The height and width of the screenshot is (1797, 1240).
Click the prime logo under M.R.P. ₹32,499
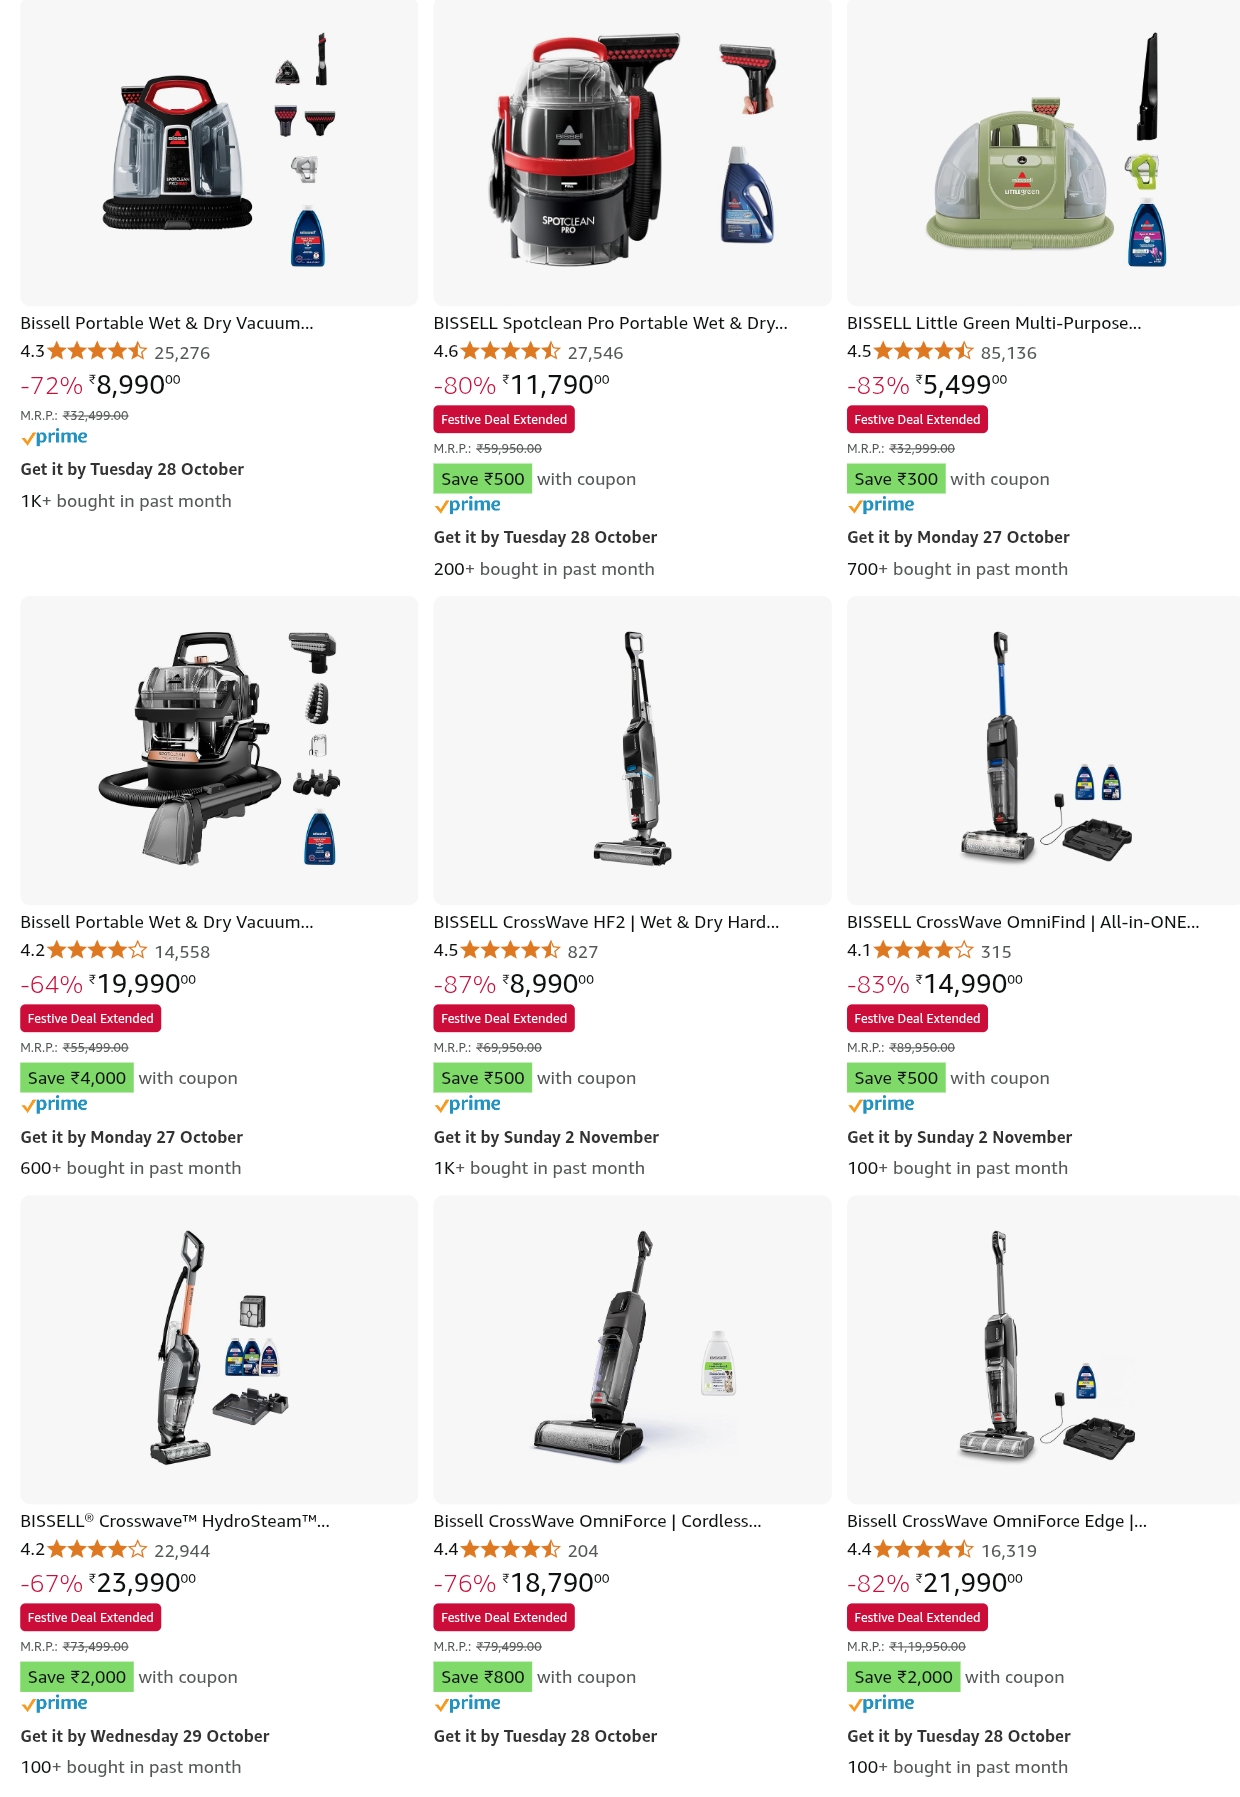54,437
